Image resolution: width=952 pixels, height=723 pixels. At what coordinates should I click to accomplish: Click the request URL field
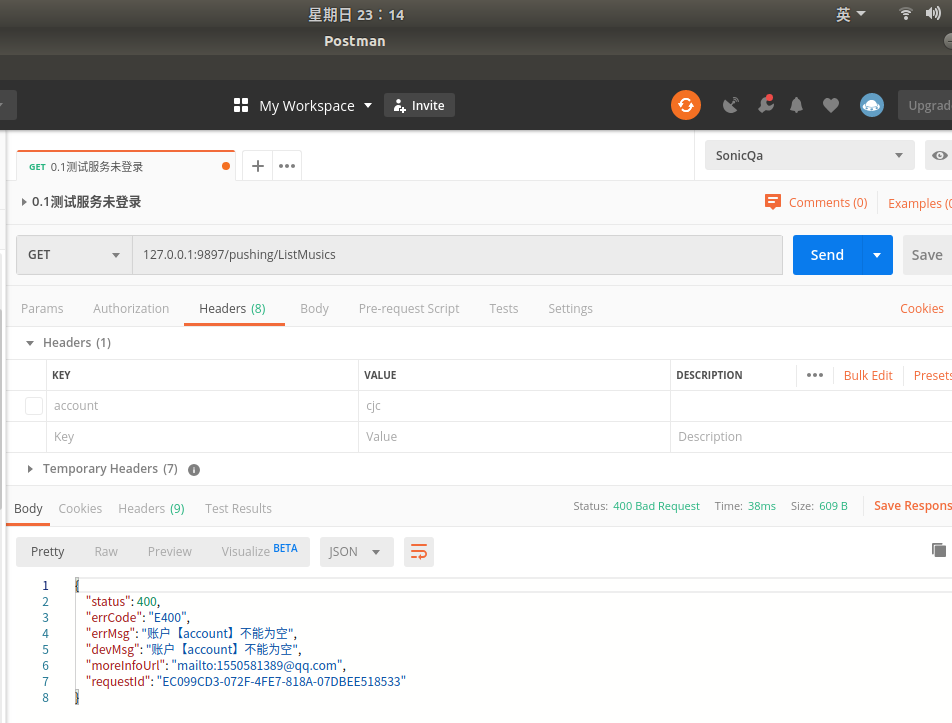tap(458, 255)
